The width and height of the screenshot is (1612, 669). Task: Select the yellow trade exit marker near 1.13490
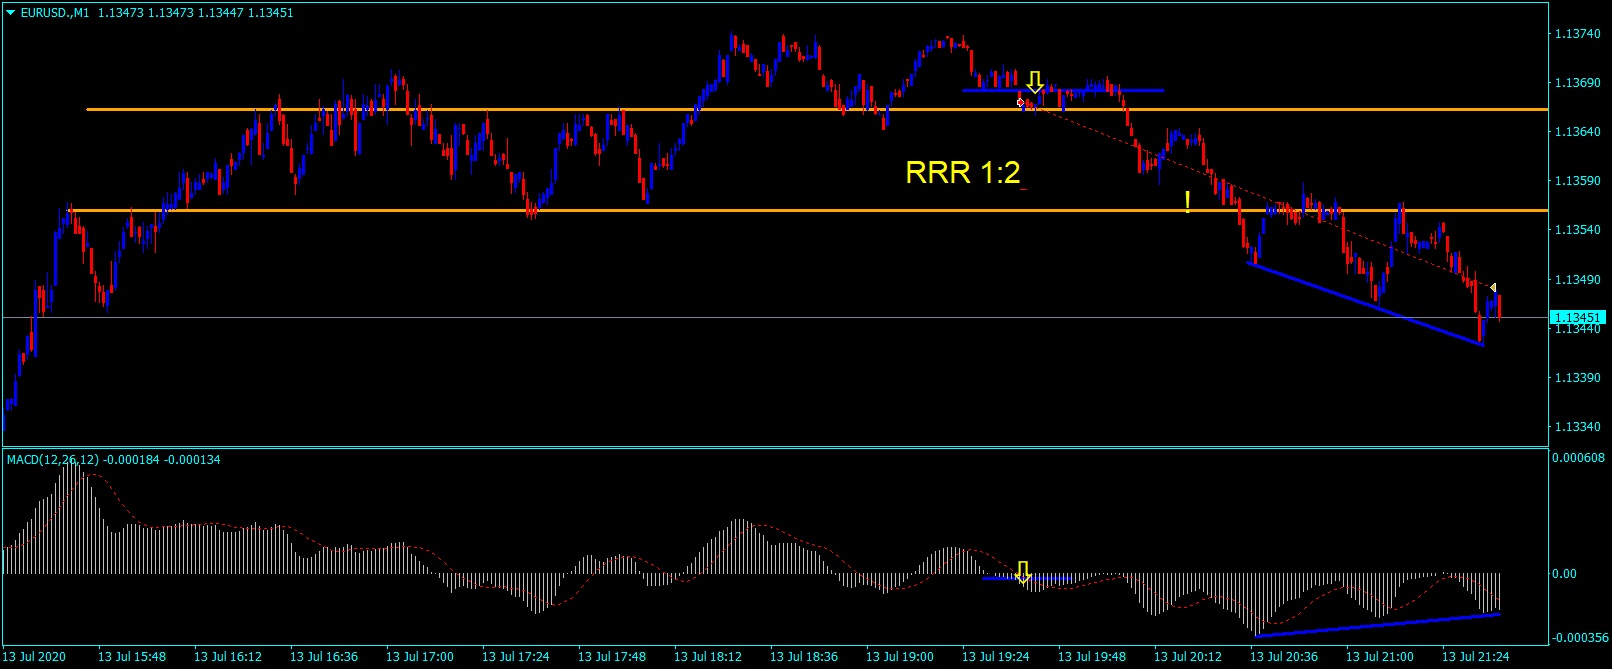[x=1493, y=288]
